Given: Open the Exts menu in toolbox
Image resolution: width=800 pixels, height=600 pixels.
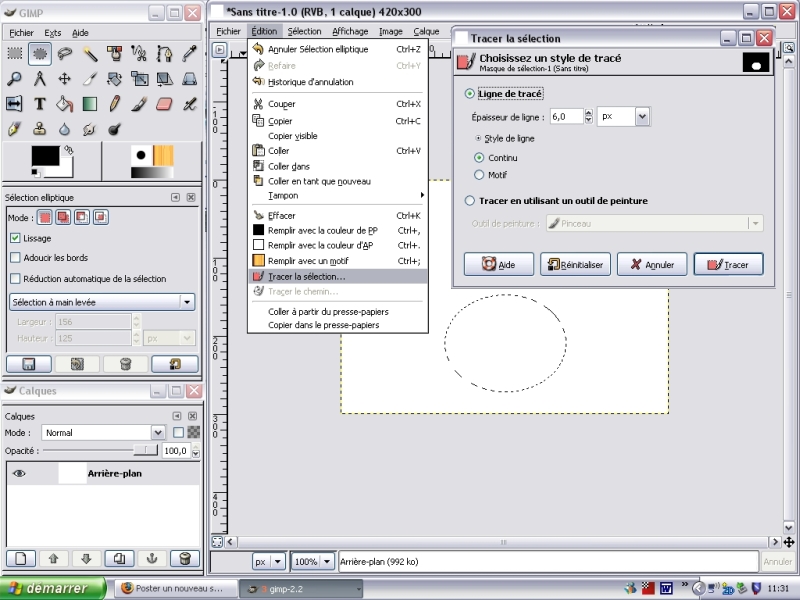Looking at the screenshot, I should [x=53, y=33].
